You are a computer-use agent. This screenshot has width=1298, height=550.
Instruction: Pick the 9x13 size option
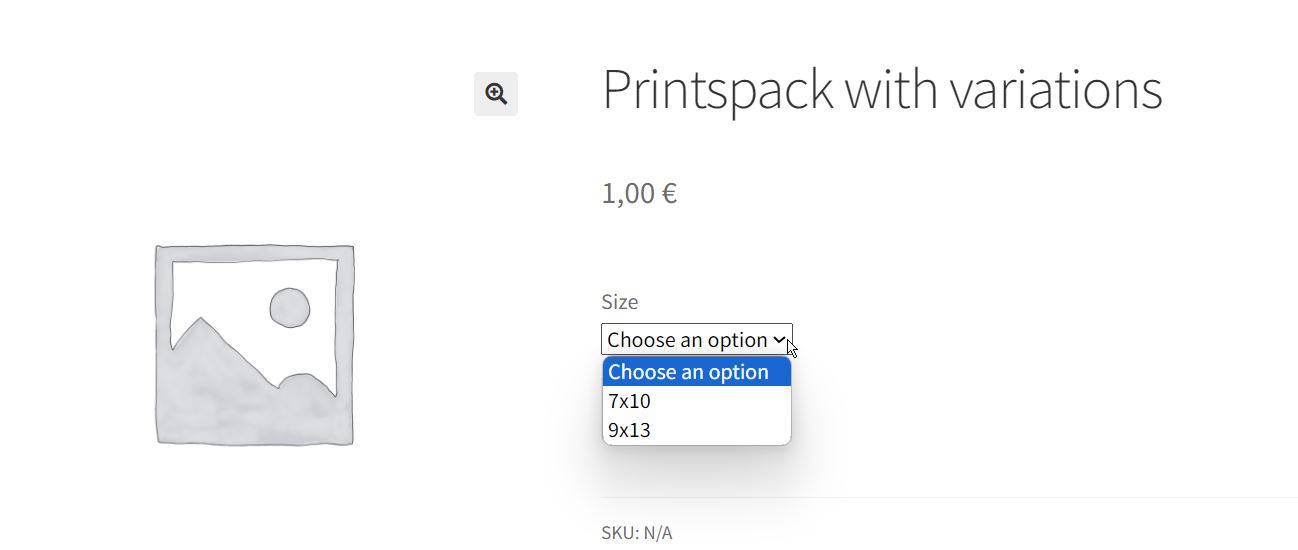click(x=630, y=430)
